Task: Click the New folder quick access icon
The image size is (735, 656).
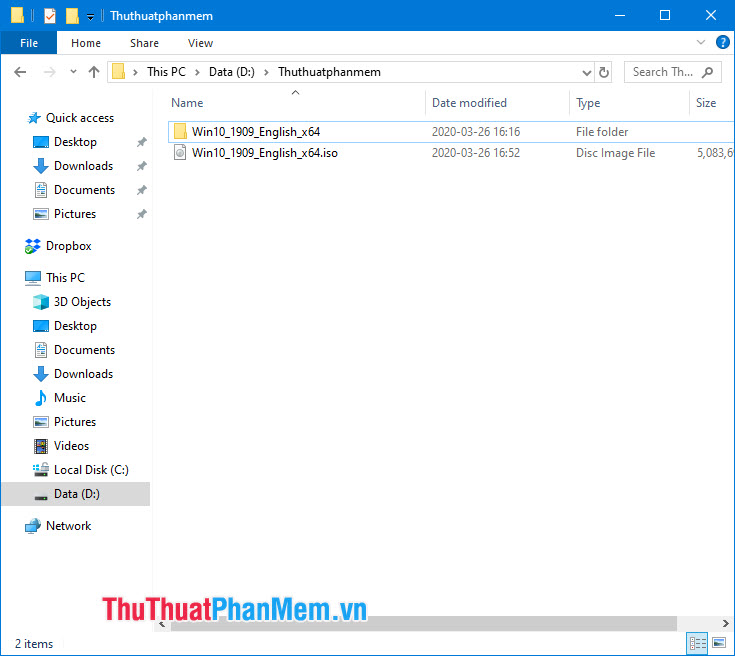Action: point(72,16)
